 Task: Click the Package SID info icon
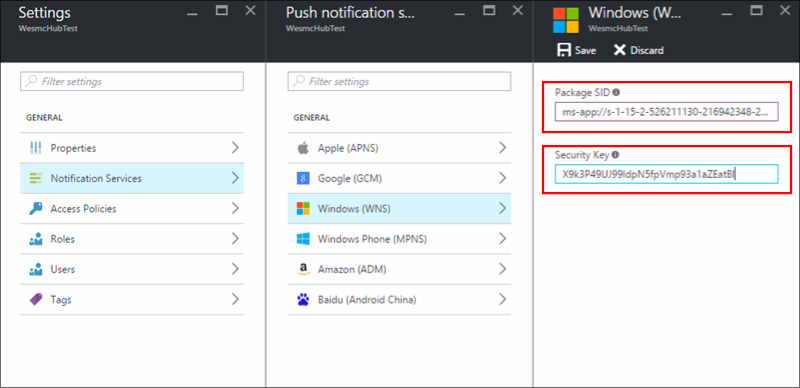(616, 92)
